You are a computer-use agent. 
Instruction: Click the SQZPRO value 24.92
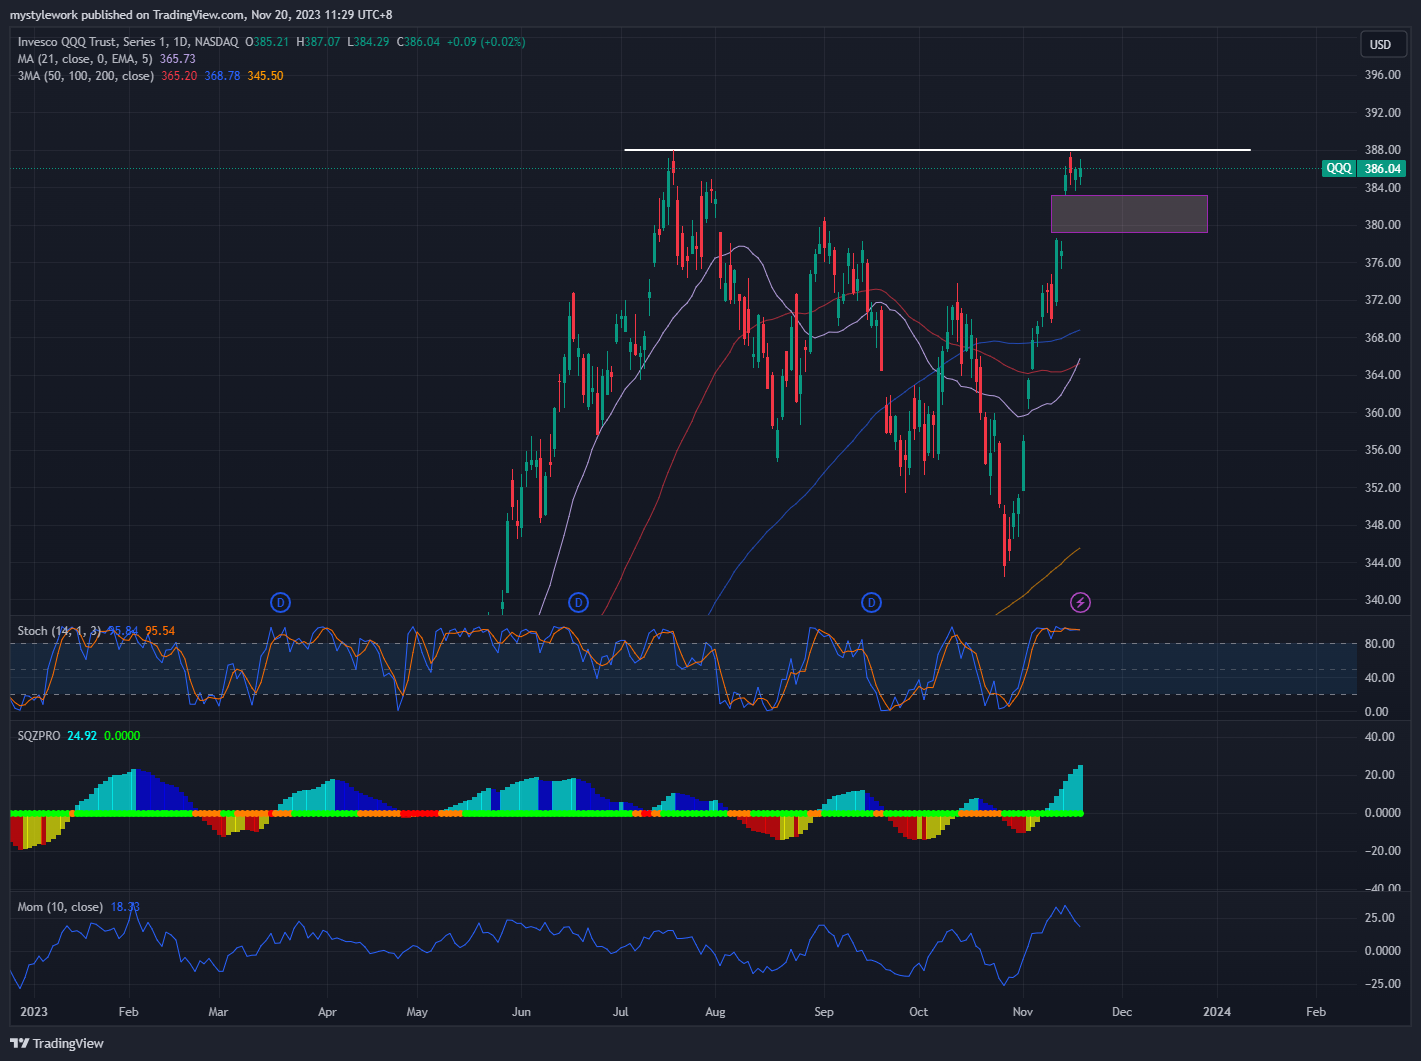pyautogui.click(x=82, y=736)
